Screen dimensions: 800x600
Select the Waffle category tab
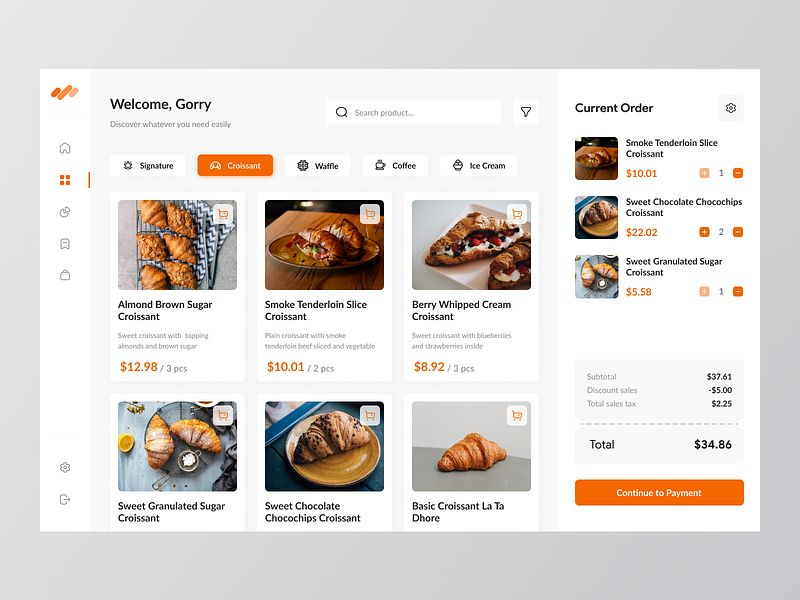317,165
